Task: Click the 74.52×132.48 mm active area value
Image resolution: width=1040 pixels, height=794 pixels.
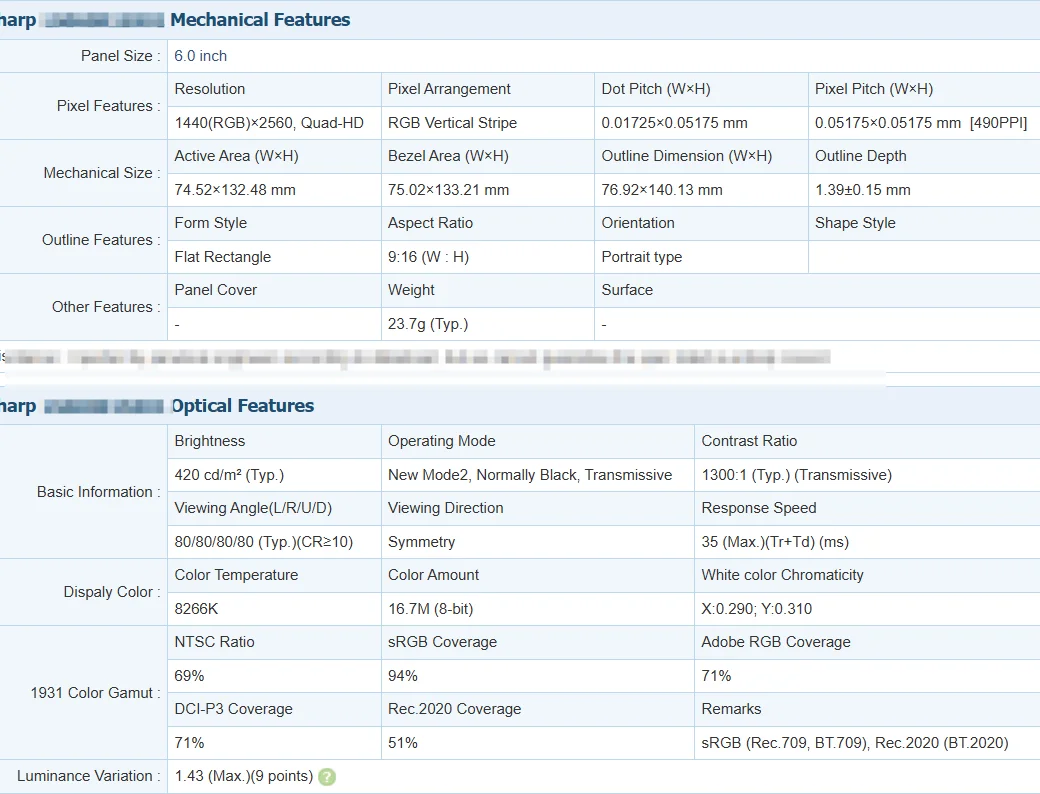Action: (235, 190)
